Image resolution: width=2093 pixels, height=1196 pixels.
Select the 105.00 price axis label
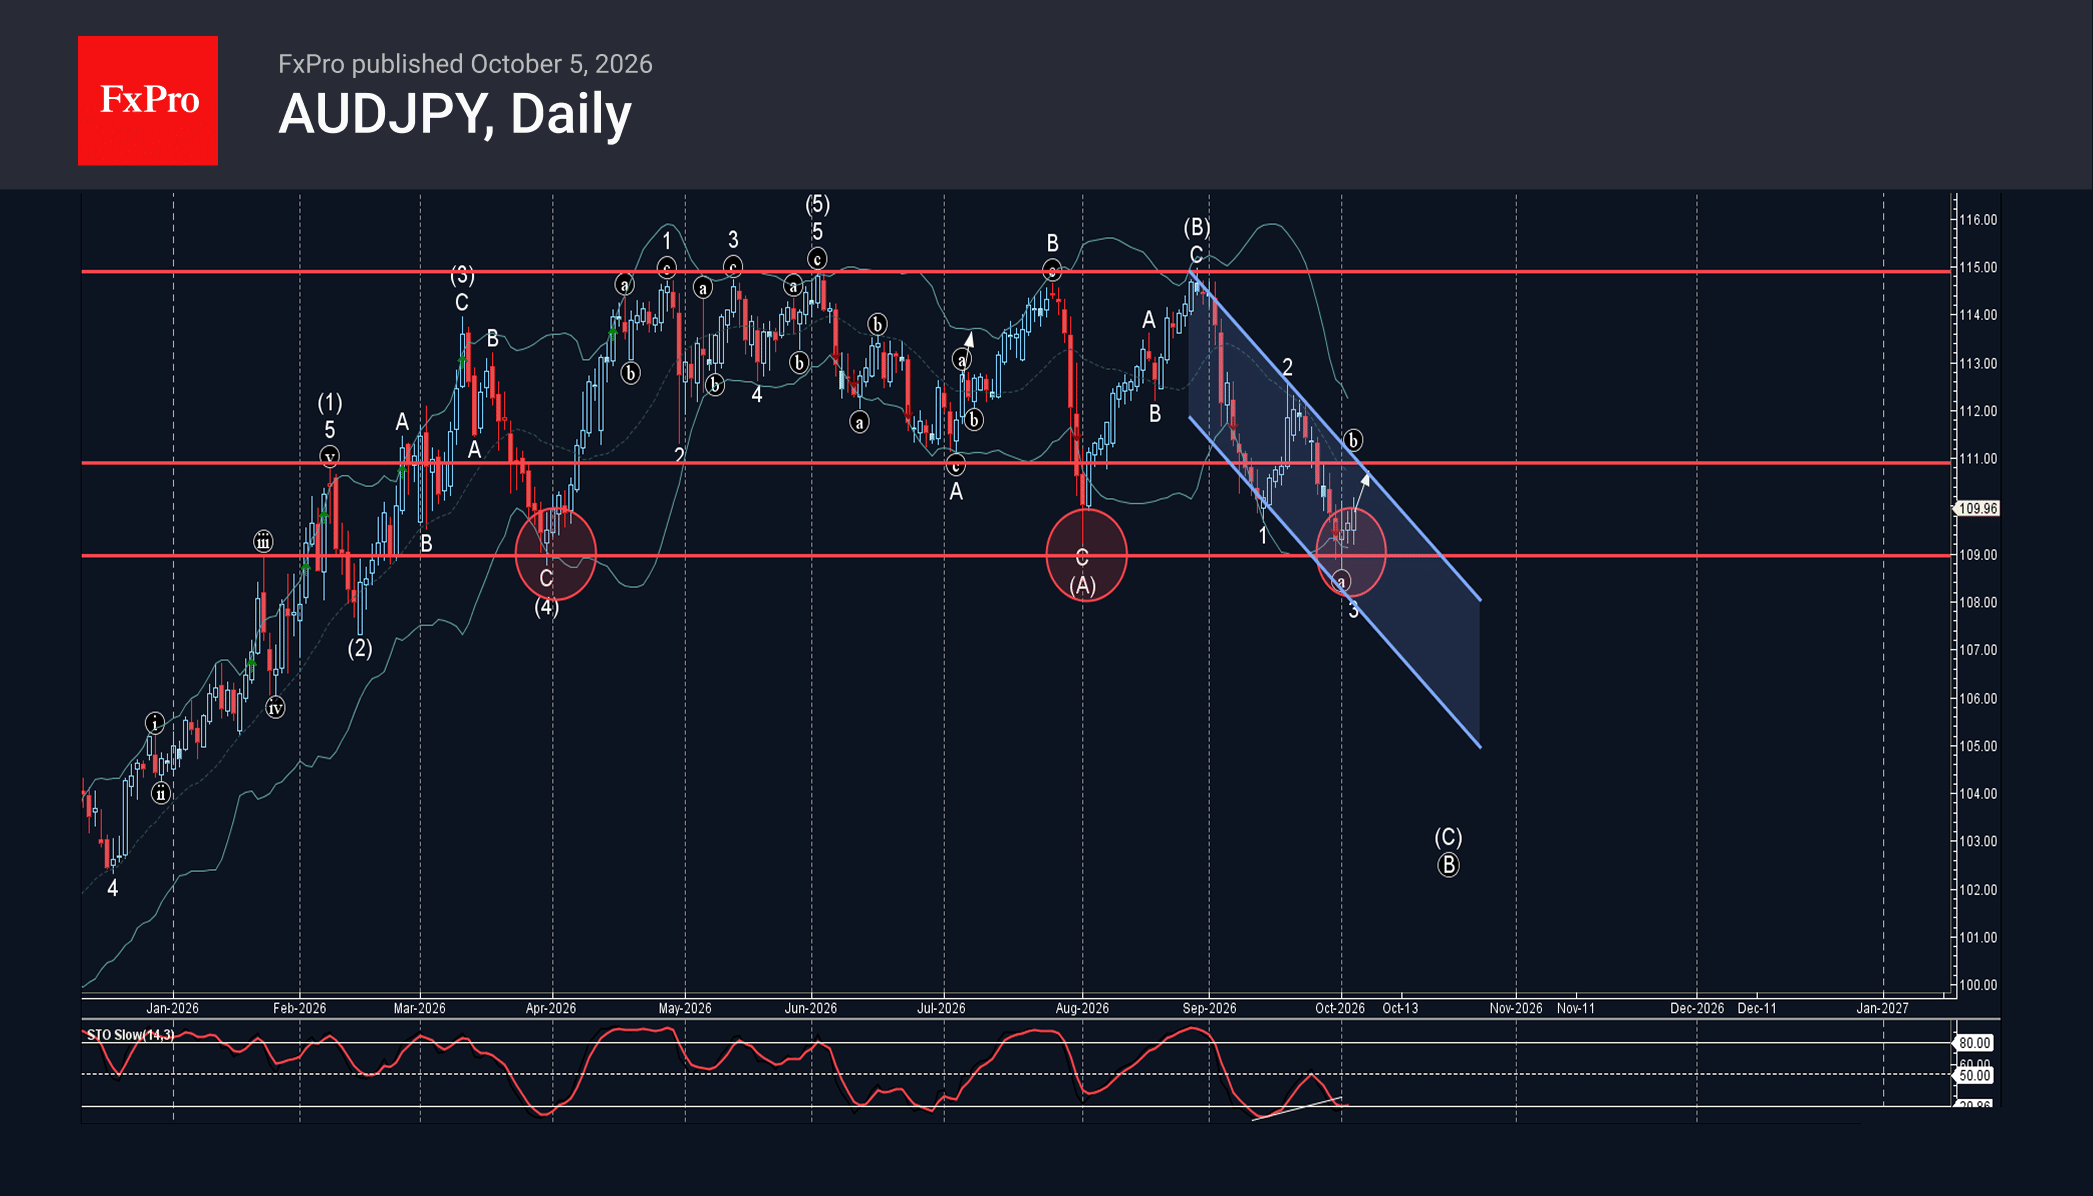[1977, 746]
